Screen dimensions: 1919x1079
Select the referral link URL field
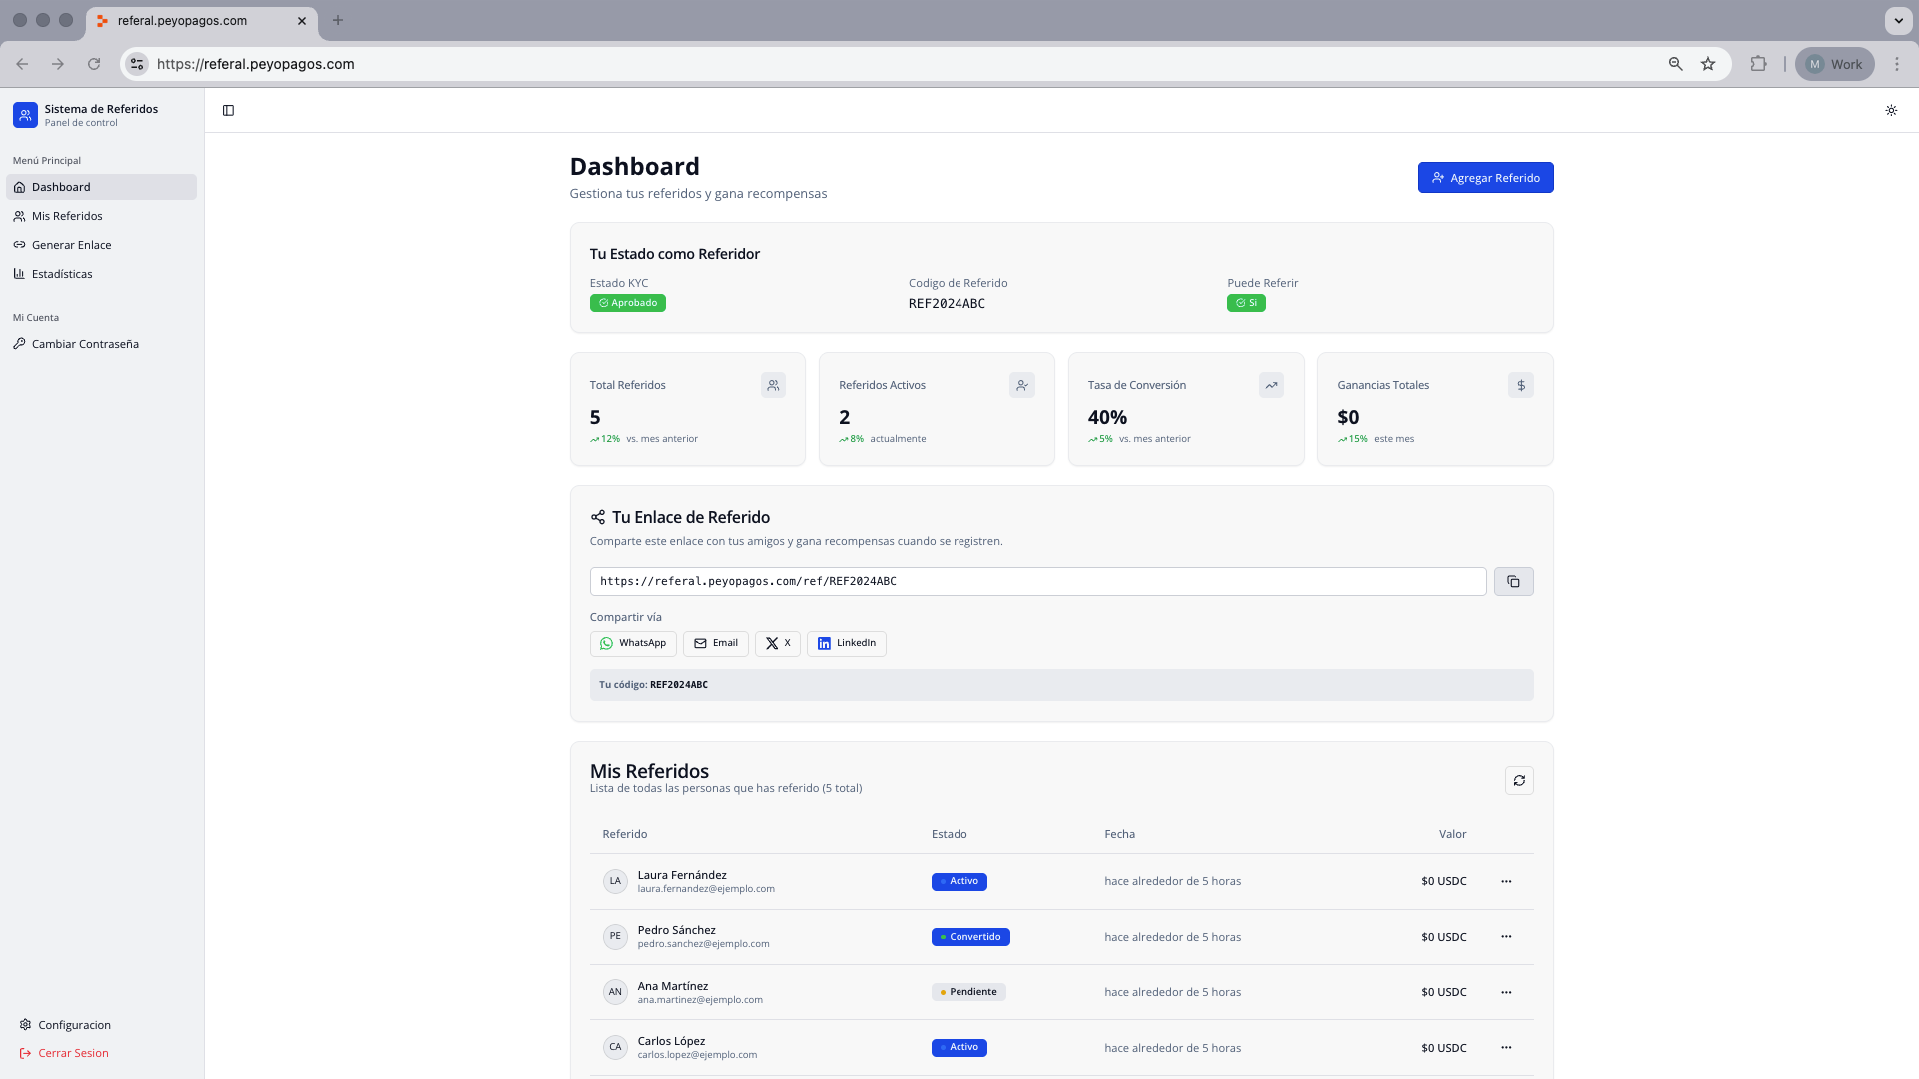1037,581
